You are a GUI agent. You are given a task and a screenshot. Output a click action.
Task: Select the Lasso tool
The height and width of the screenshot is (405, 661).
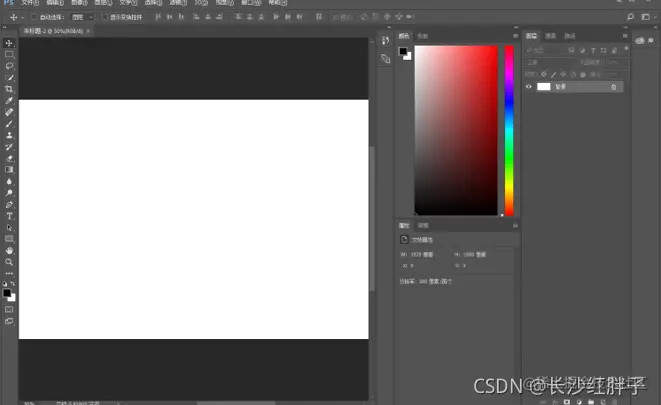(9, 66)
